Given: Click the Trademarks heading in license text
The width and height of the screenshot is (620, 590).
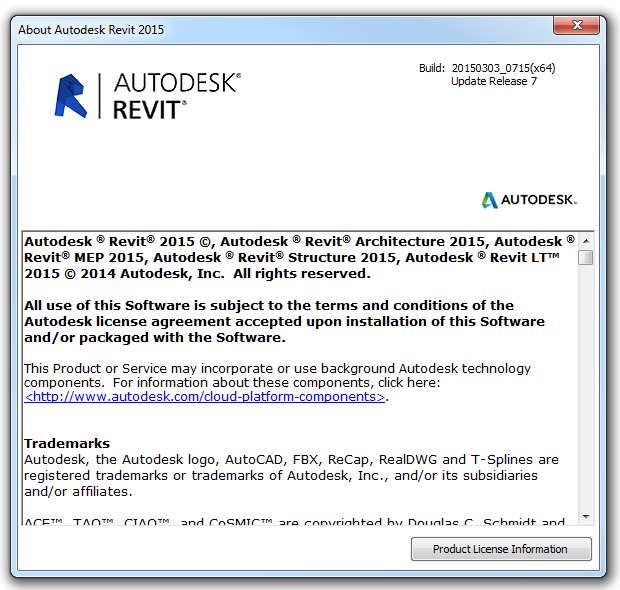Looking at the screenshot, I should pos(67,443).
